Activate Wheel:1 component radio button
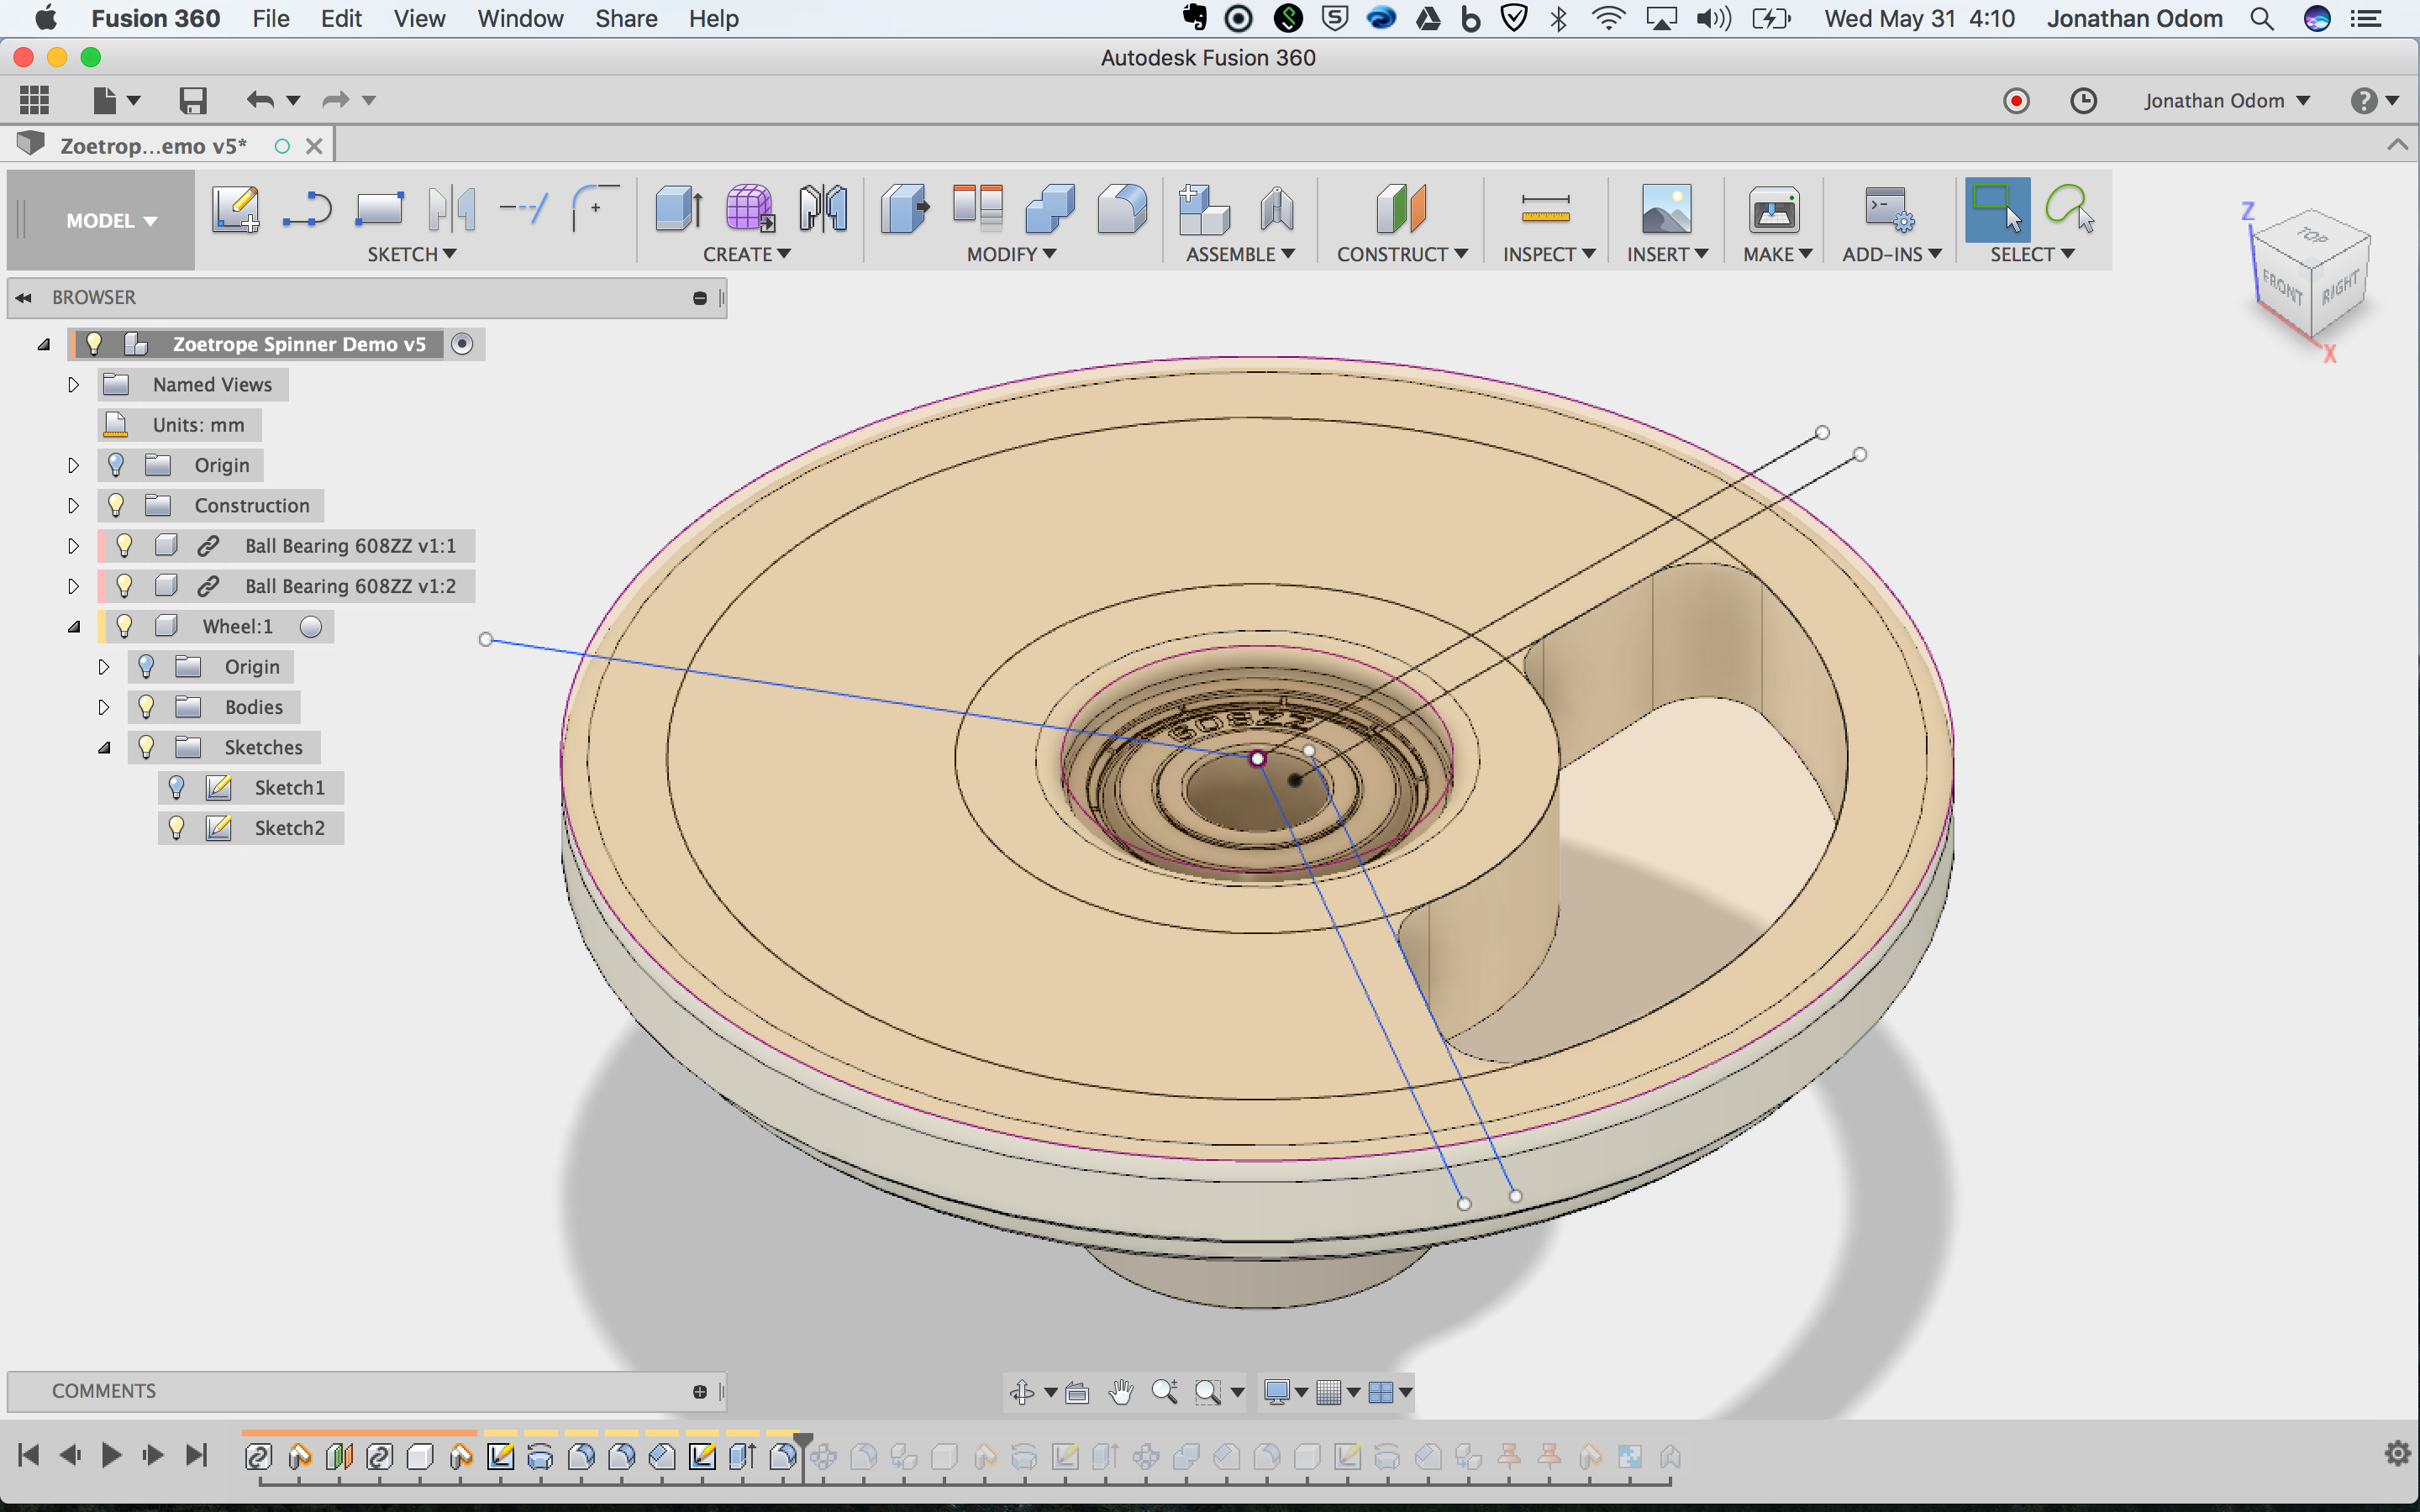The image size is (2420, 1512). pos(311,626)
